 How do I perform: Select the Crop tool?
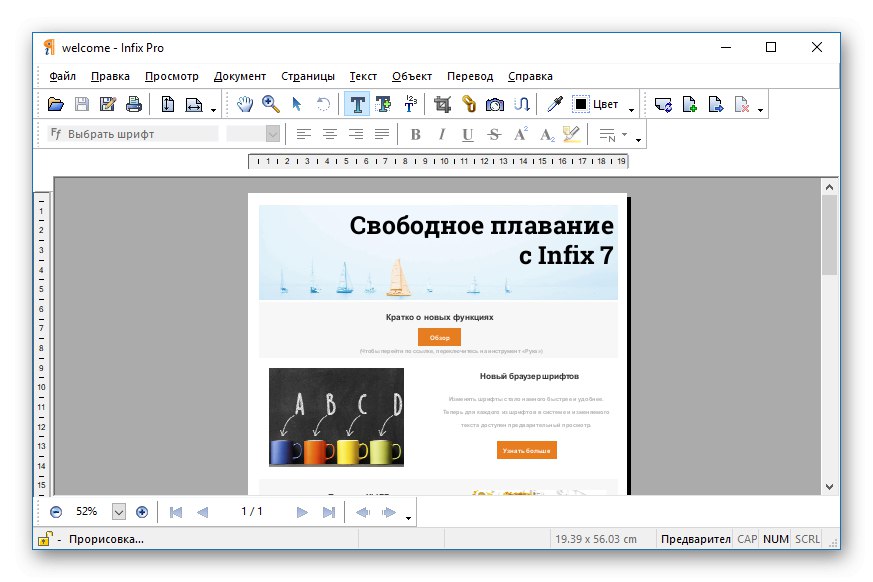tap(442, 104)
